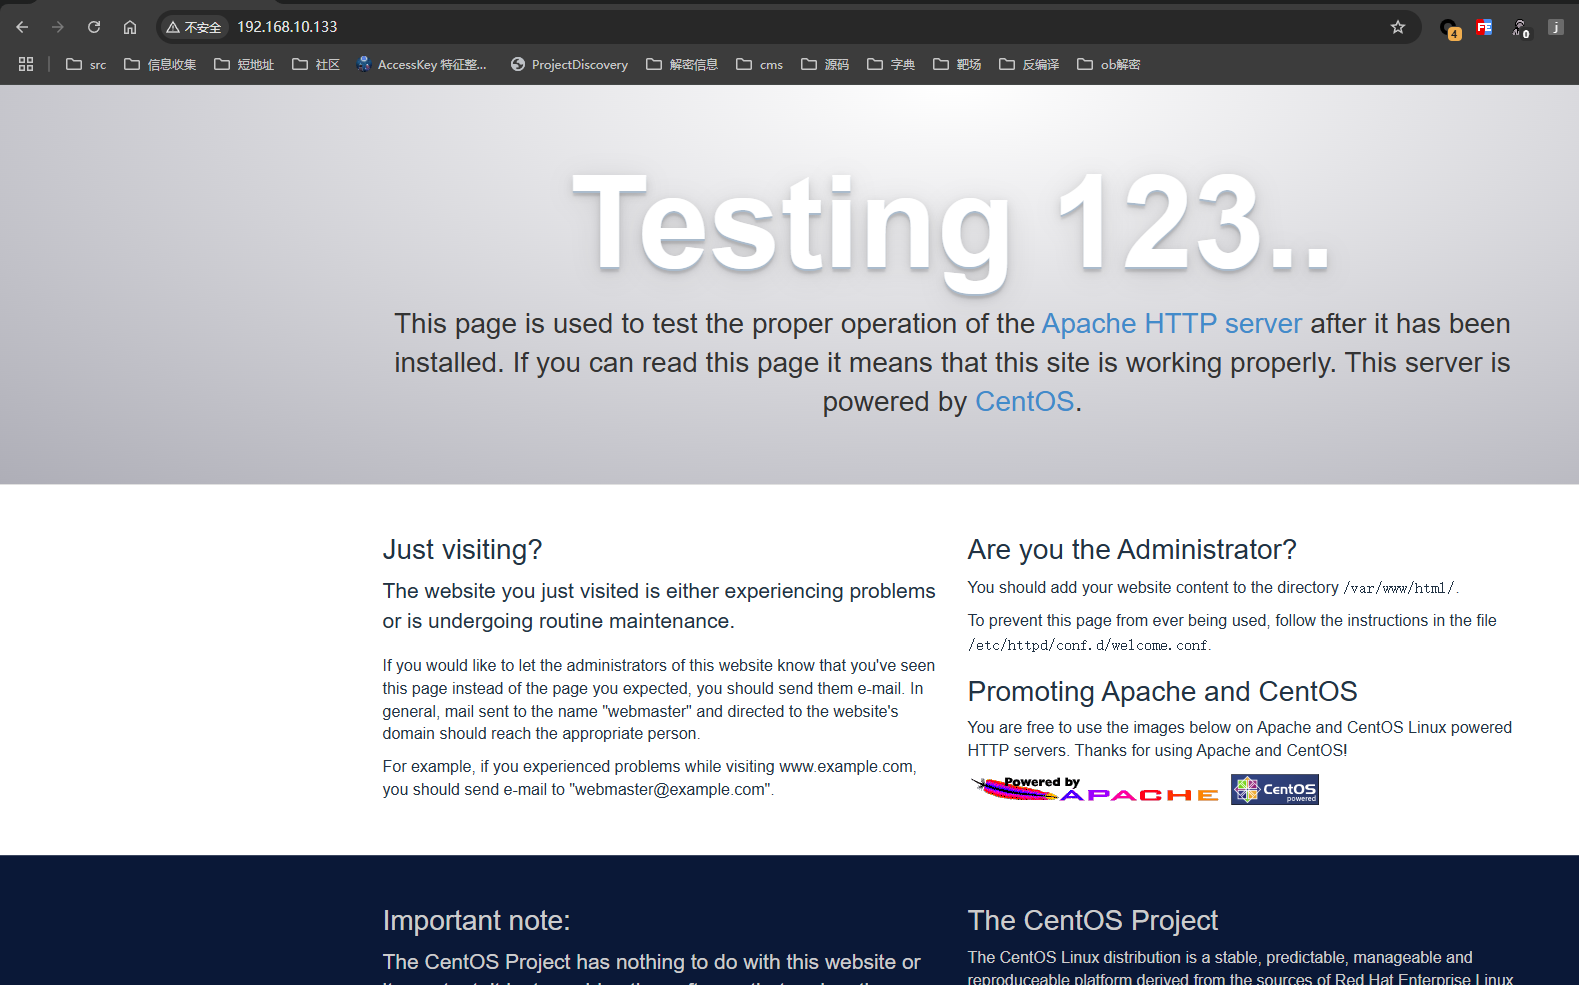
Task: Expand the "src" bookmark folder
Action: [x=86, y=64]
